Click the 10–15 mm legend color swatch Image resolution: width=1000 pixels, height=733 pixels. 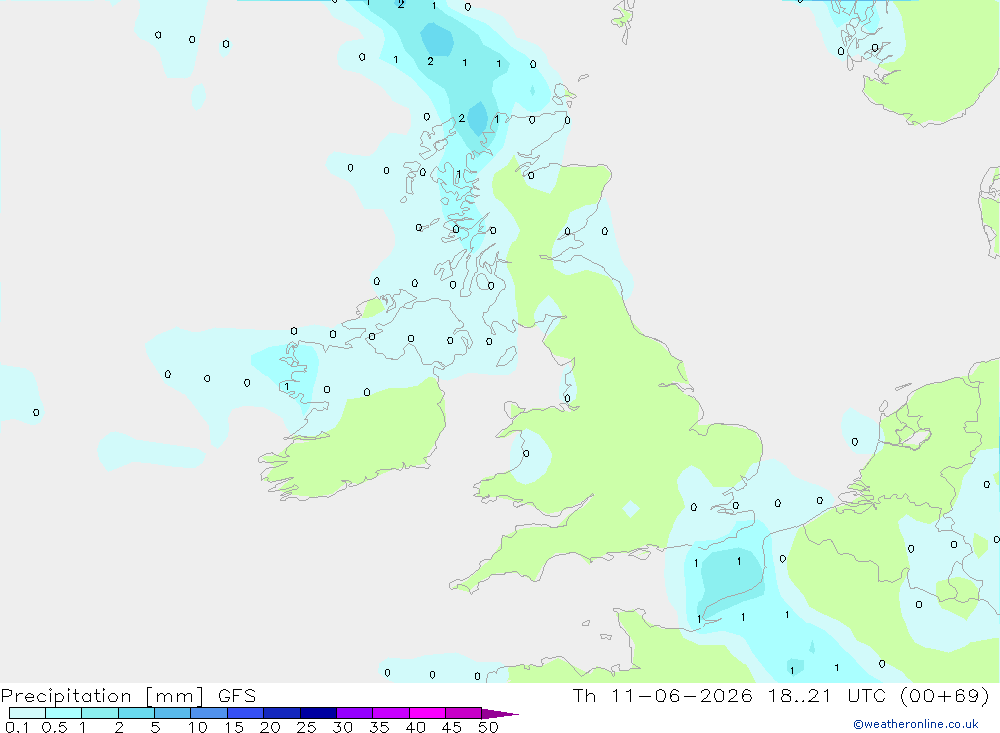[x=209, y=713]
